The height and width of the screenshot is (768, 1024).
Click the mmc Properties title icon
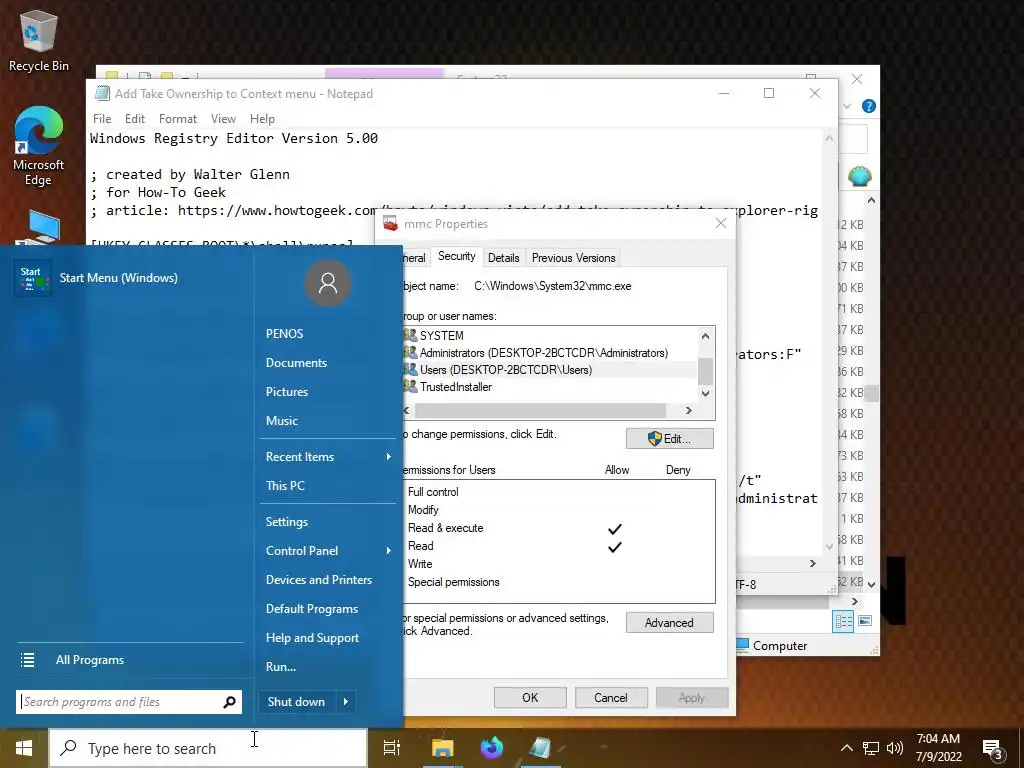391,223
